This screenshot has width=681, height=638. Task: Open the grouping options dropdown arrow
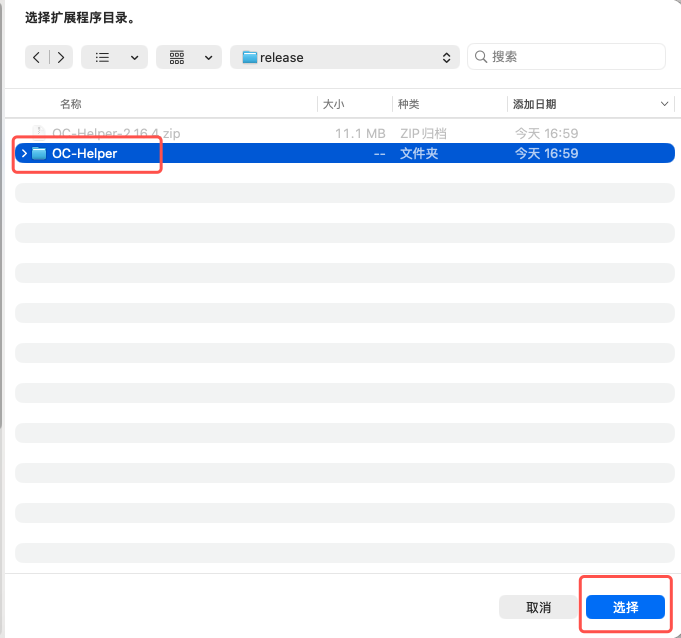pos(208,58)
